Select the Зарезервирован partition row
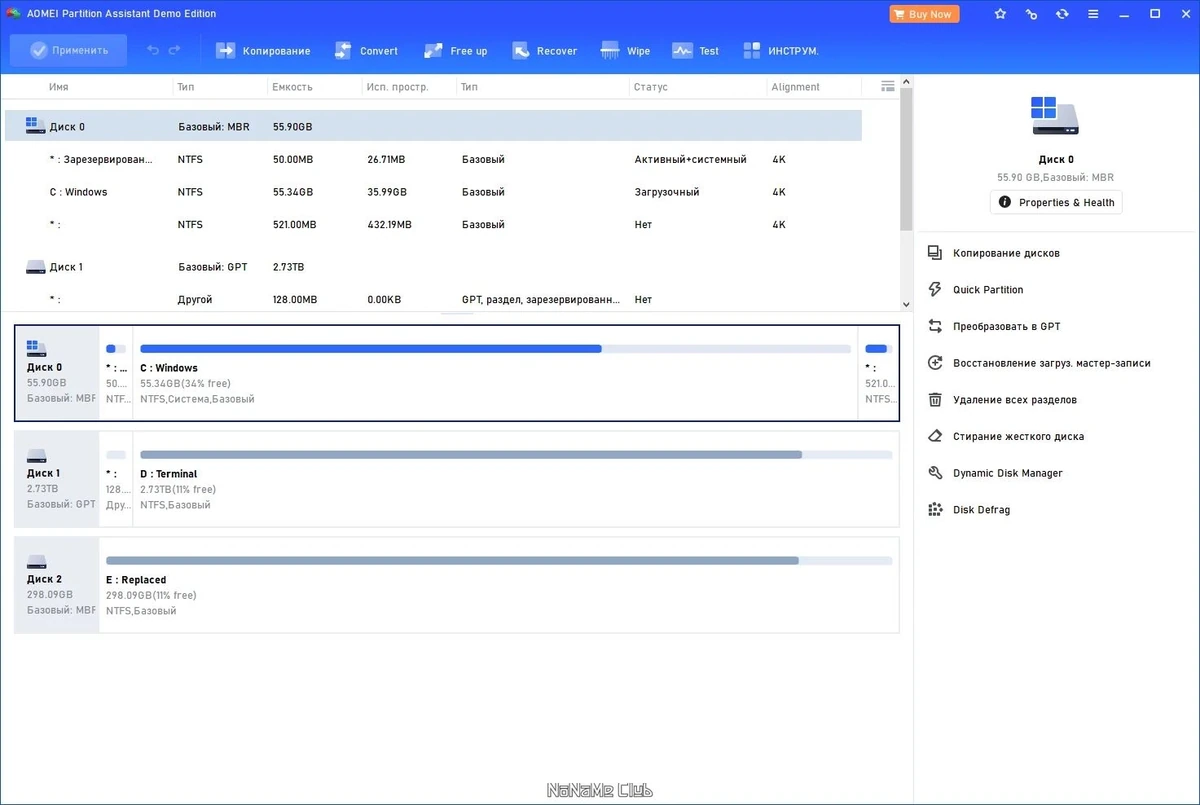The width and height of the screenshot is (1200, 805). [433, 159]
